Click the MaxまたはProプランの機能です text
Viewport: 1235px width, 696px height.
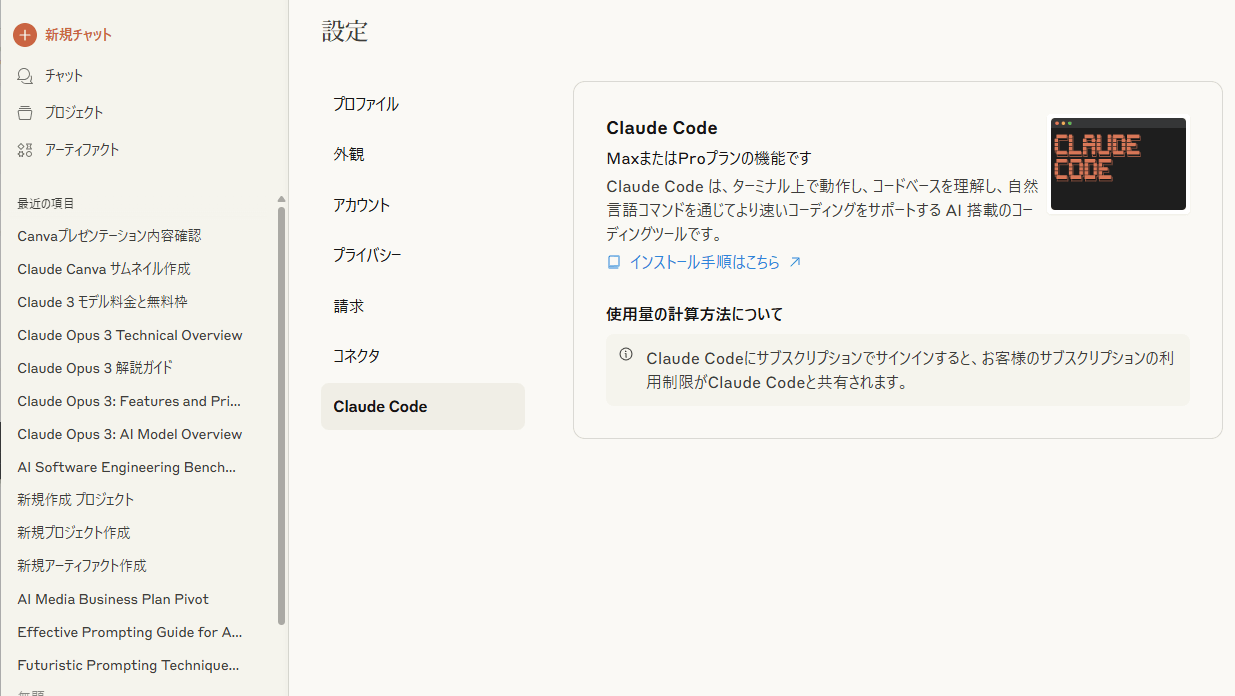pyautogui.click(x=709, y=158)
